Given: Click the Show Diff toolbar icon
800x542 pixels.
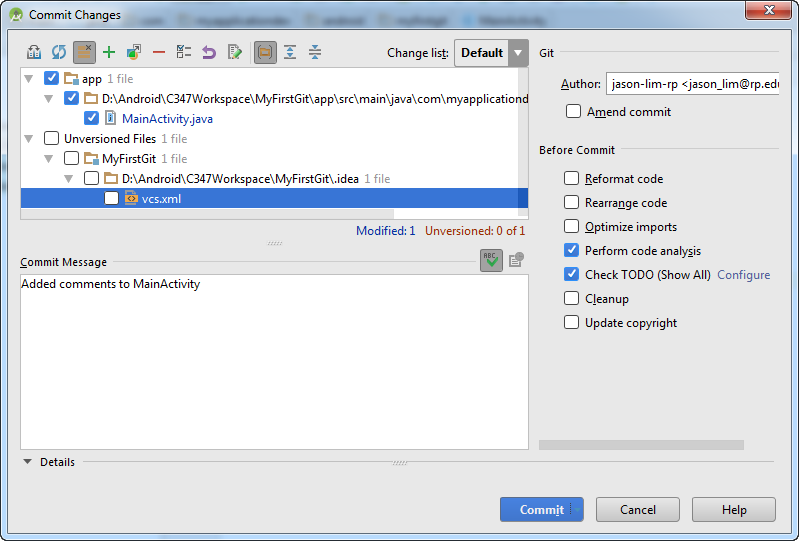Looking at the screenshot, I should tap(34, 53).
